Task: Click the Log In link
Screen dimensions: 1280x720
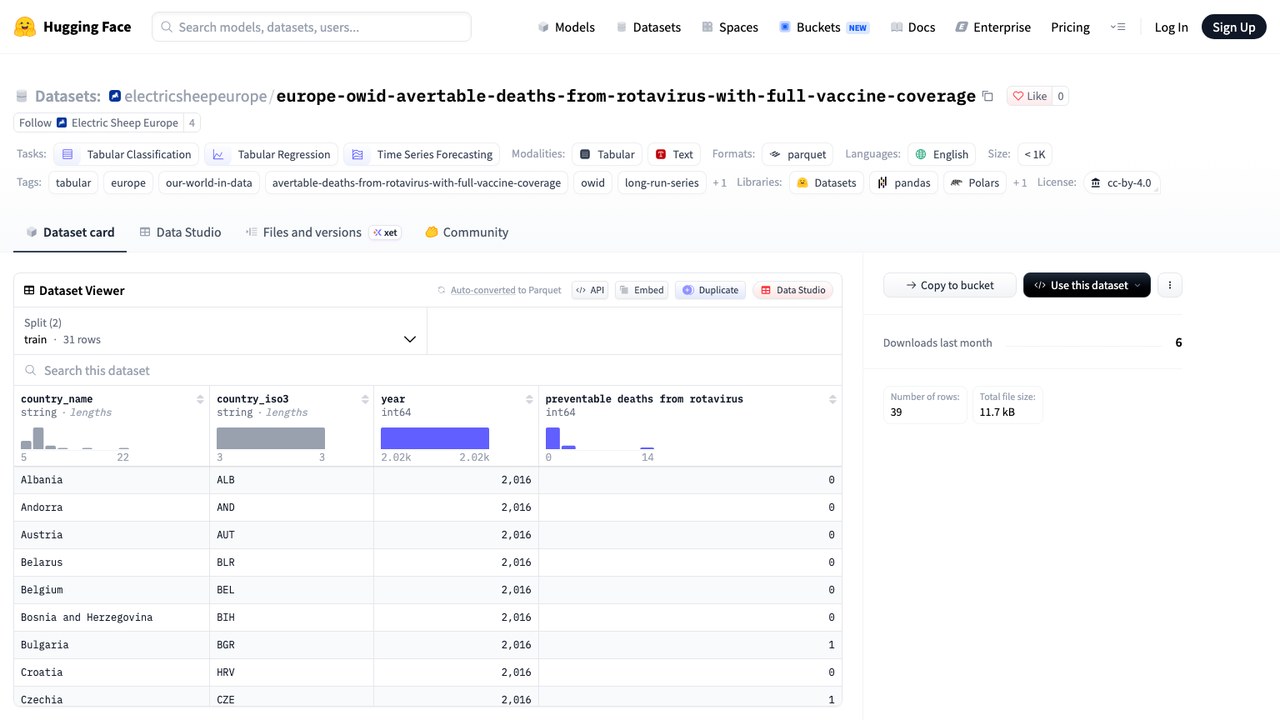Action: (x=1171, y=27)
